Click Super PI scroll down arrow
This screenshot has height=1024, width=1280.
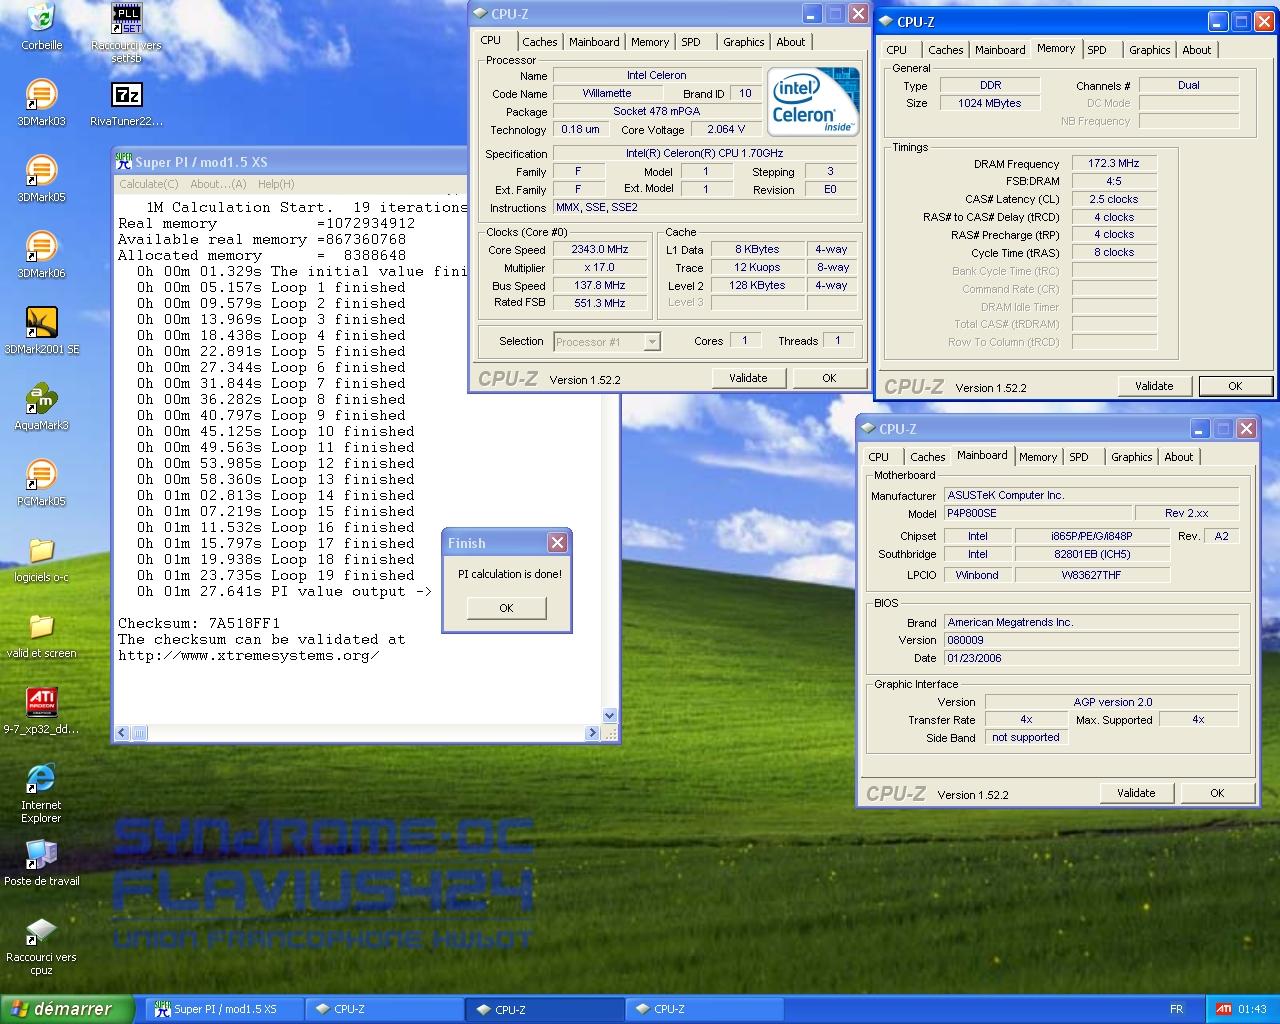pos(610,716)
